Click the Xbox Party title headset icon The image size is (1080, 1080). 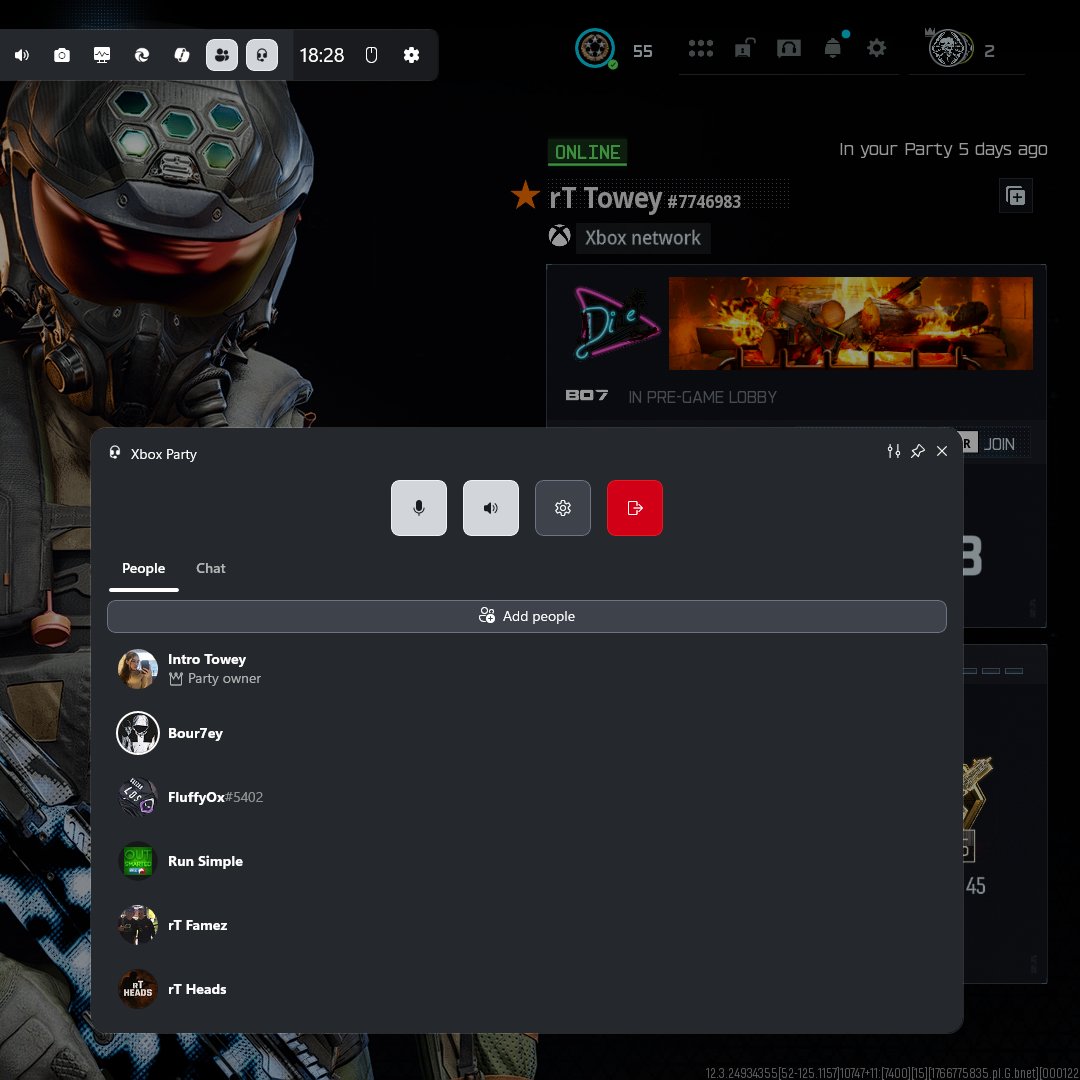pyautogui.click(x=115, y=453)
